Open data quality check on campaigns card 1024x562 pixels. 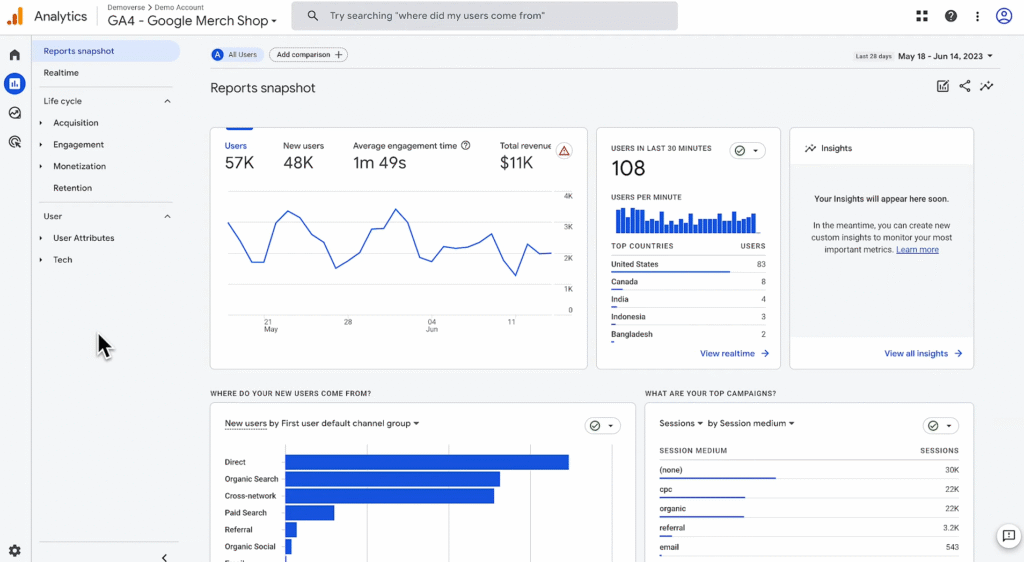click(x=940, y=426)
